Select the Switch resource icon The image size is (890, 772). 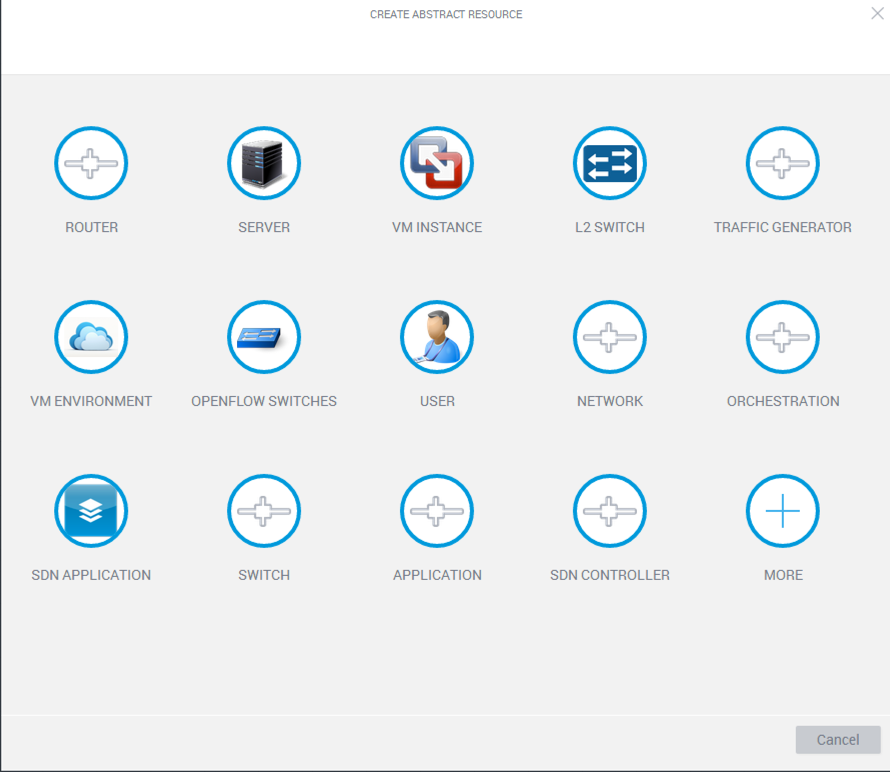[264, 511]
